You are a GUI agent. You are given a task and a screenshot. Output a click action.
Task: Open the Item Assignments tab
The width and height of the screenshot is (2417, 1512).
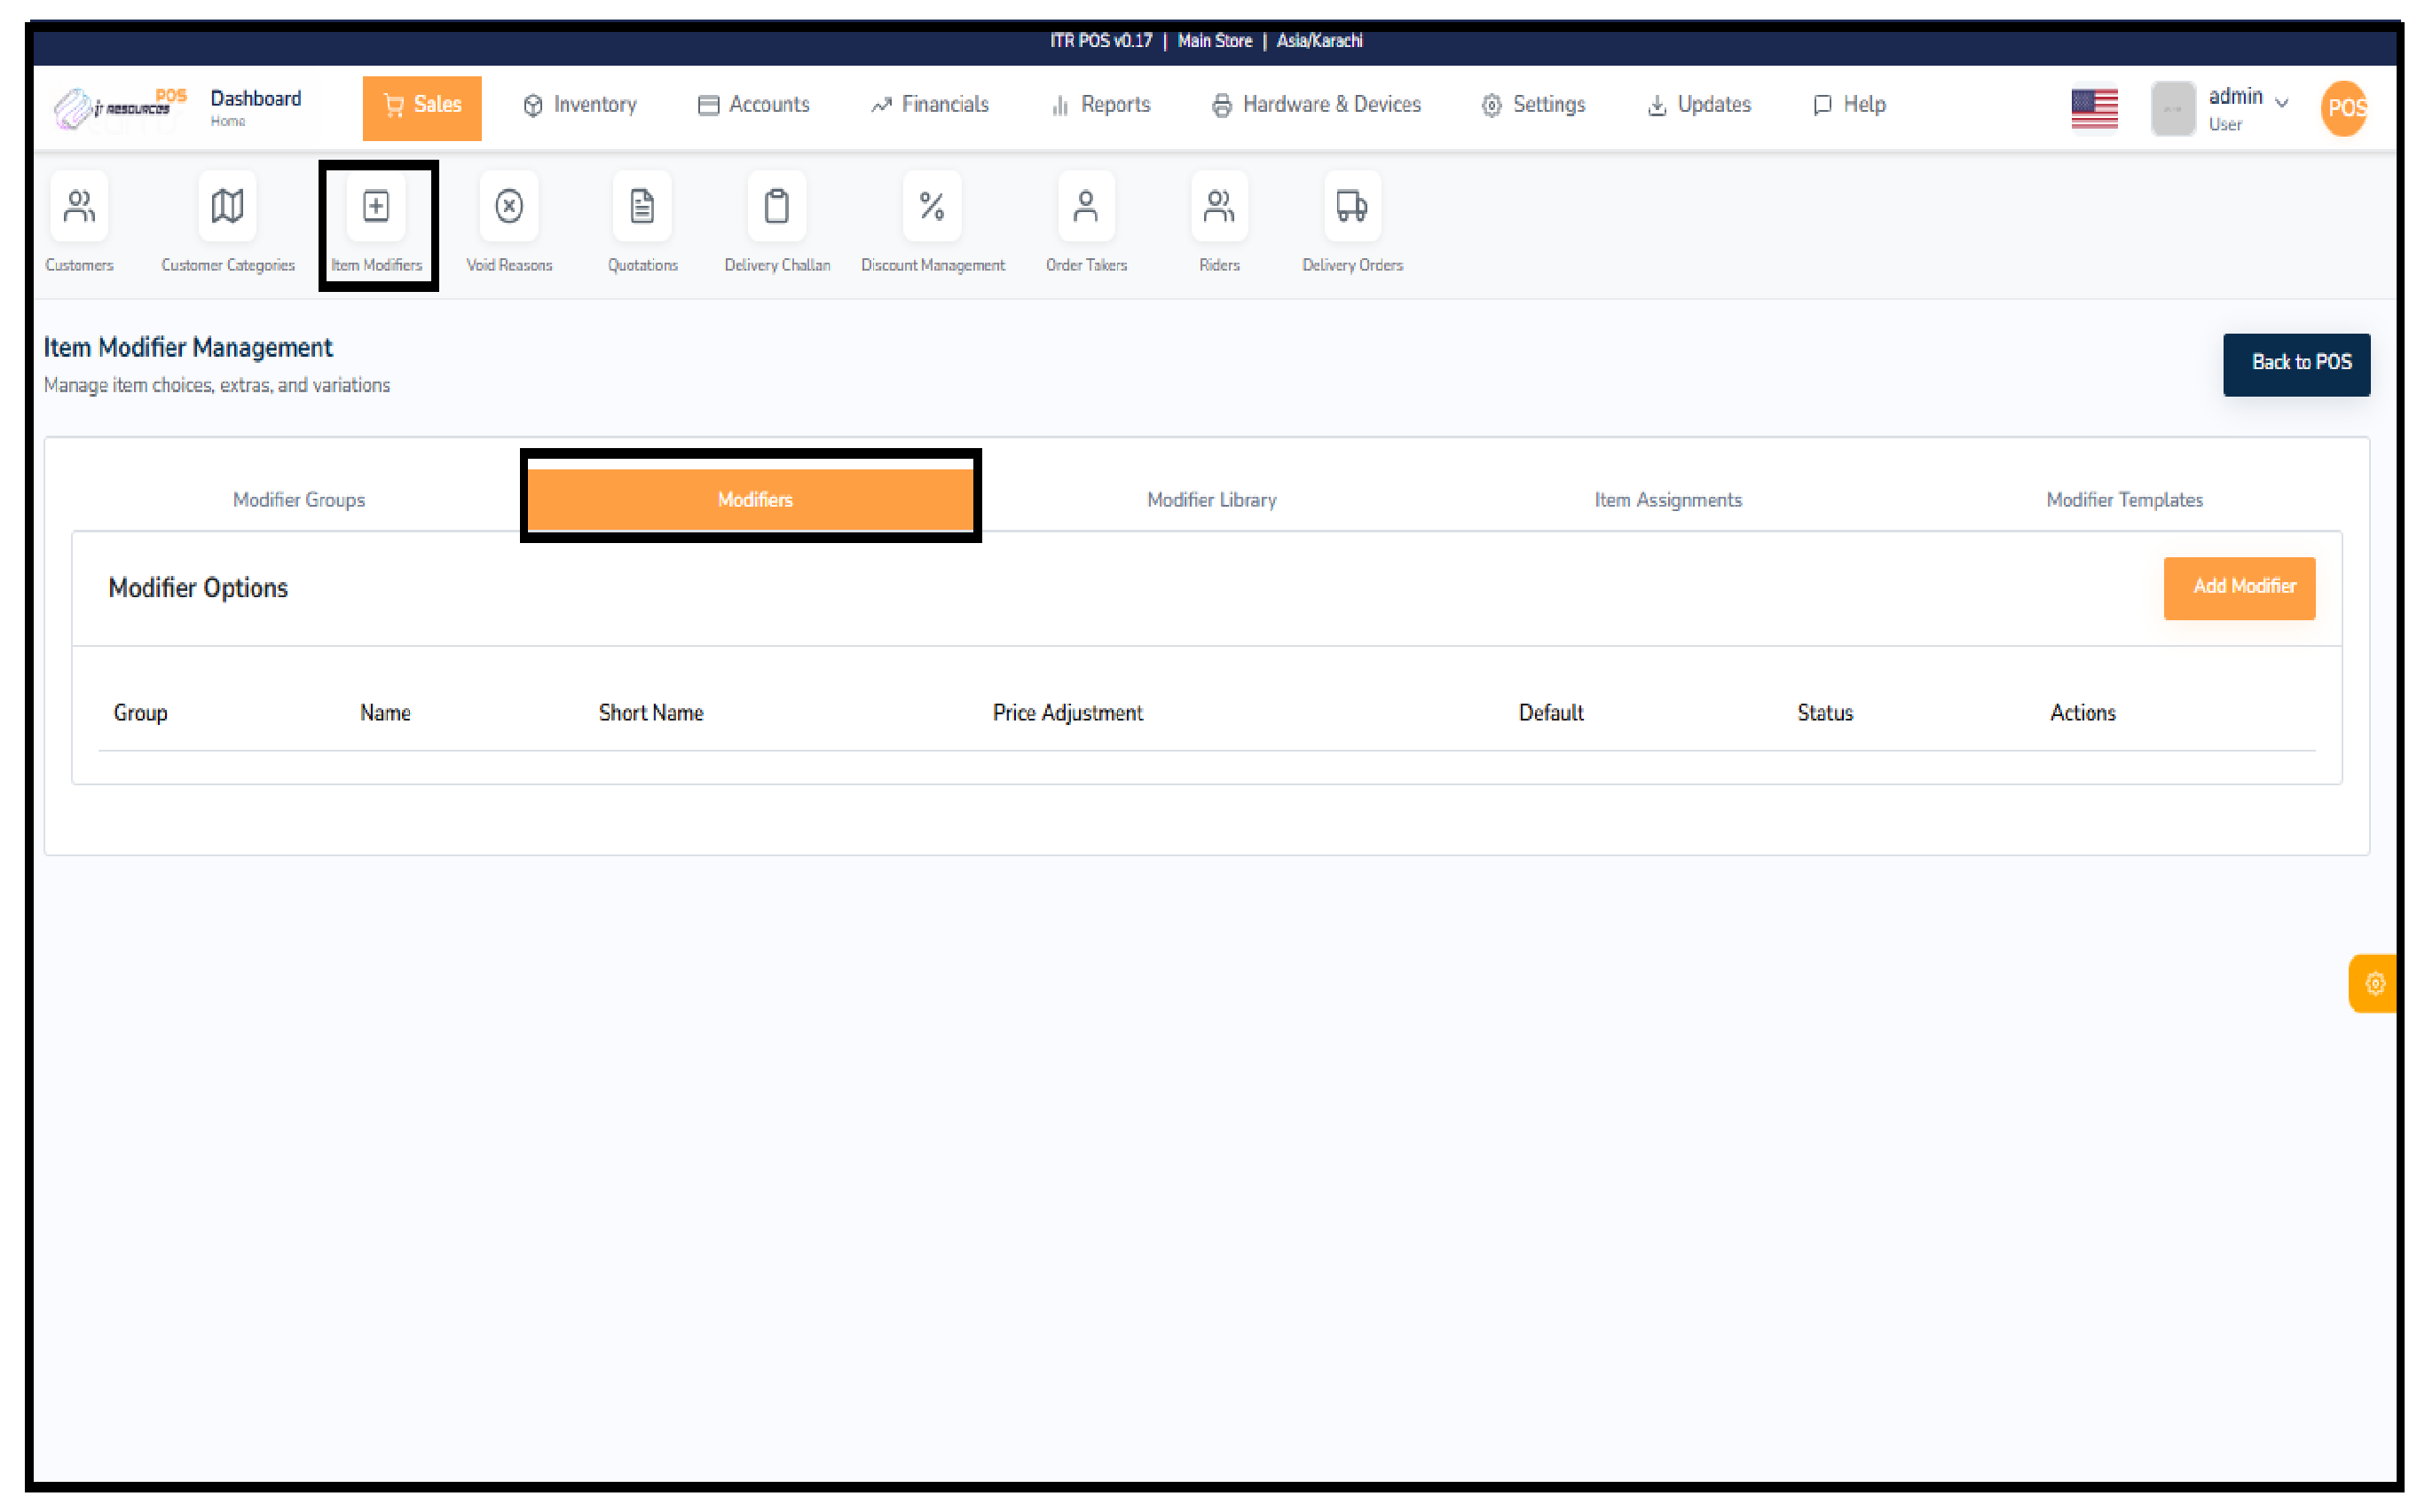click(x=1667, y=500)
